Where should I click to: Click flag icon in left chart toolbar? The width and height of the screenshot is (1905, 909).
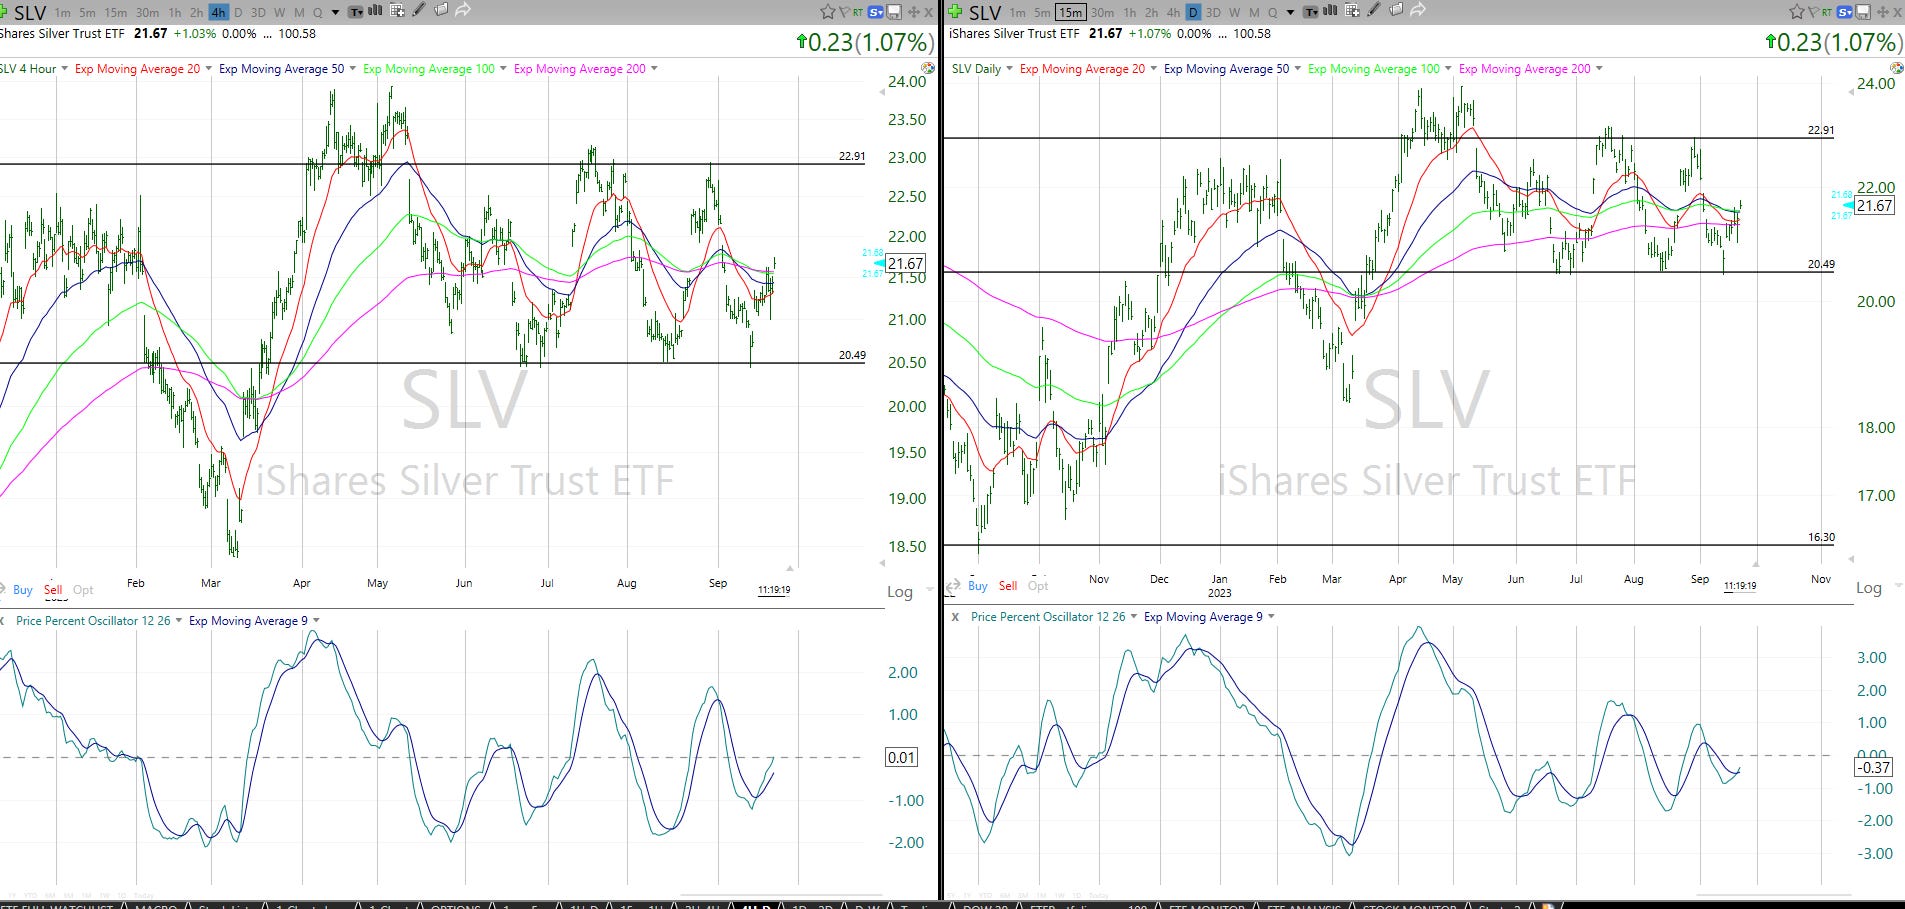tap(844, 12)
